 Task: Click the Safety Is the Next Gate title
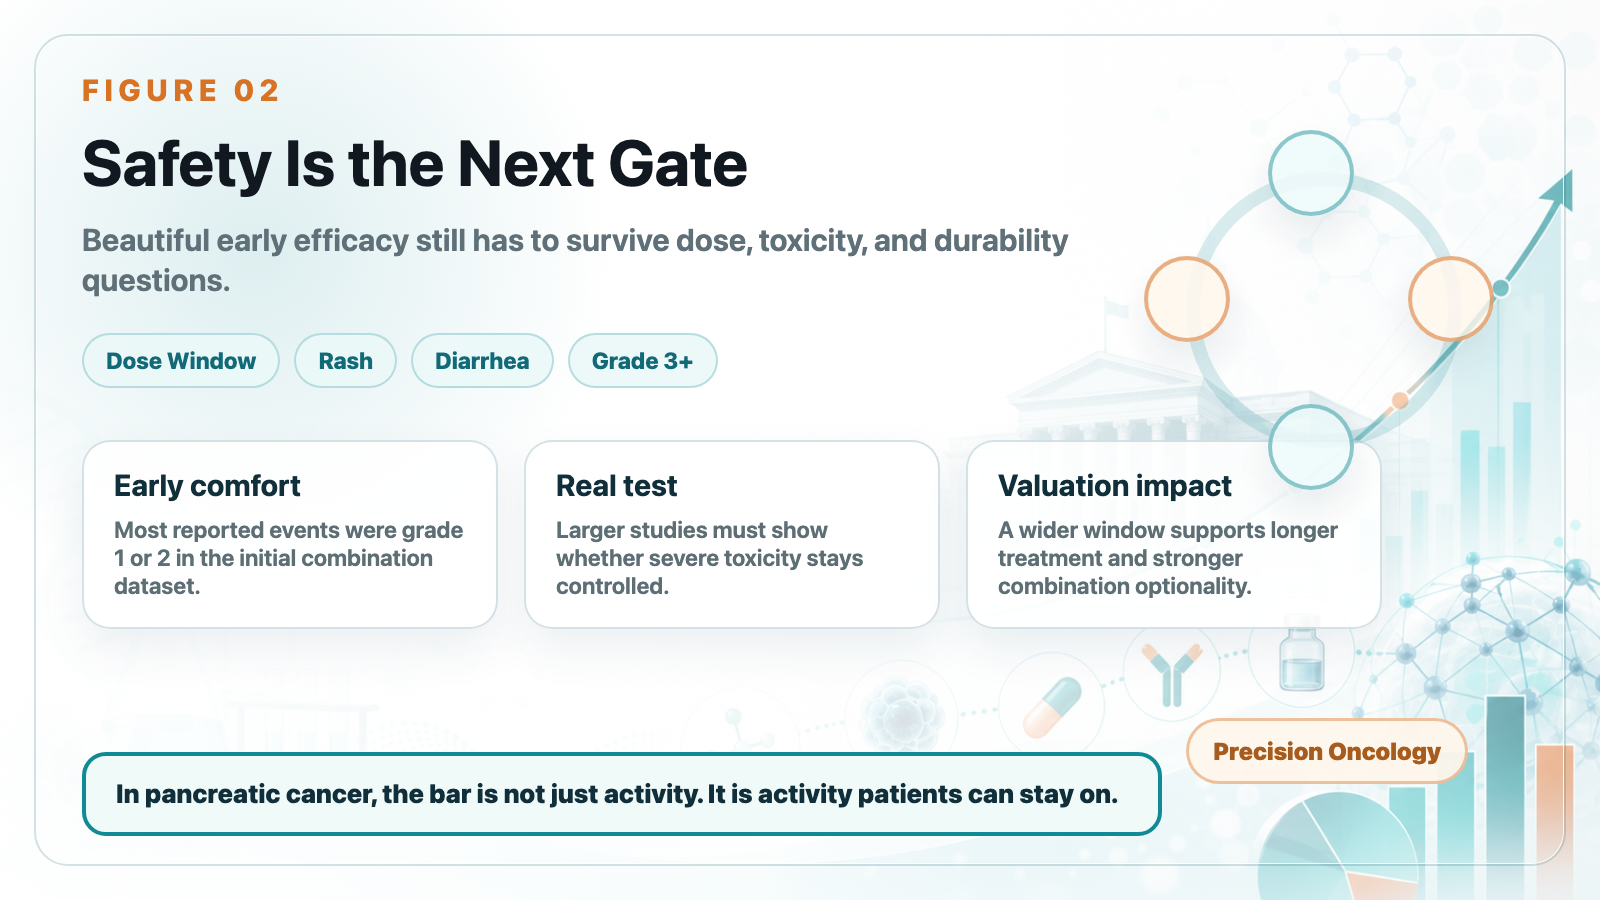click(415, 164)
